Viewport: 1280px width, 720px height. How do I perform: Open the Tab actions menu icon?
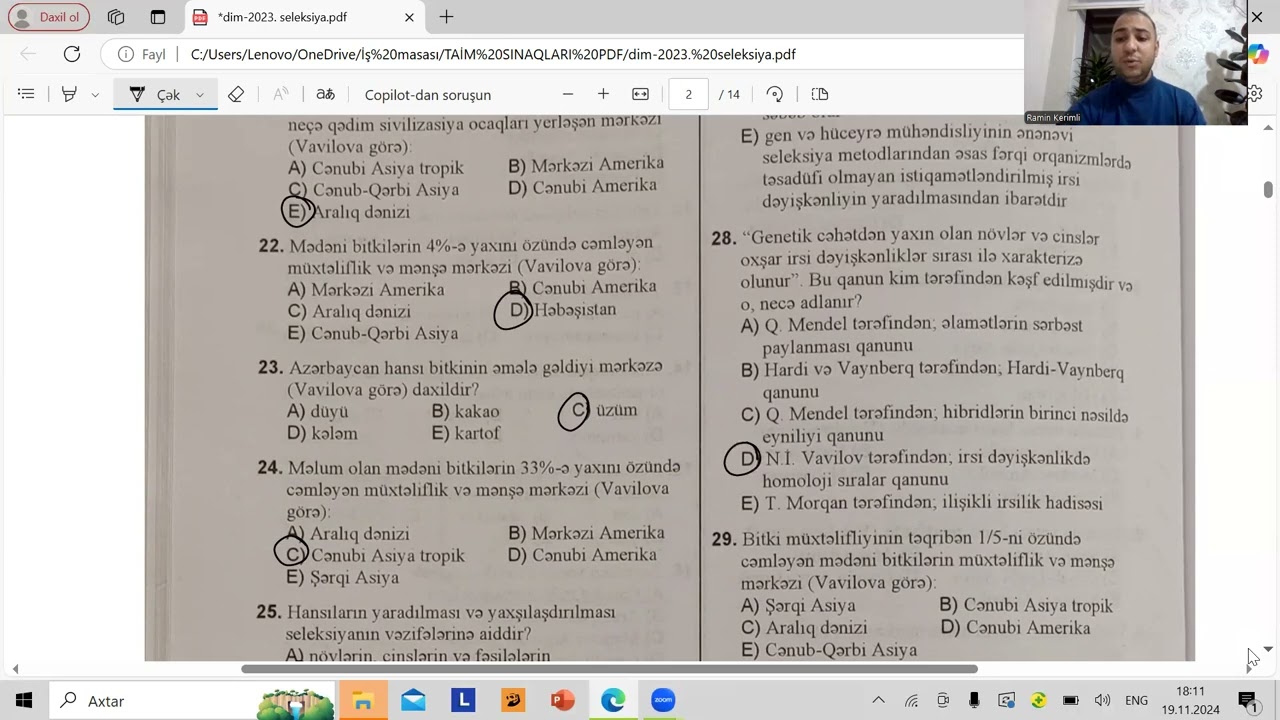point(158,17)
